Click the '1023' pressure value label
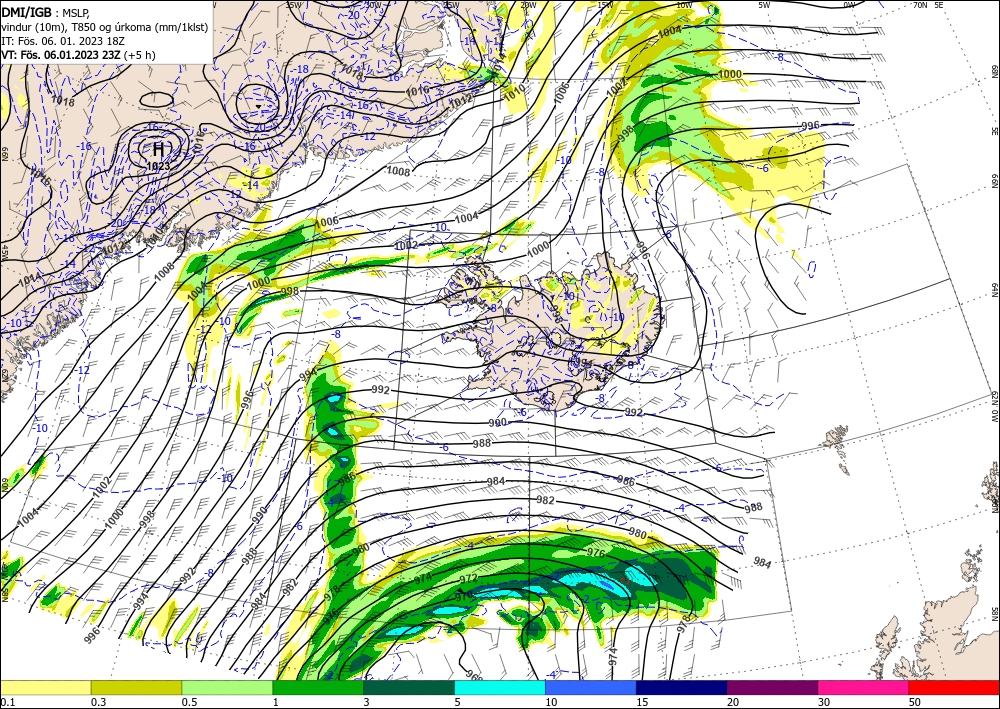 pos(158,166)
